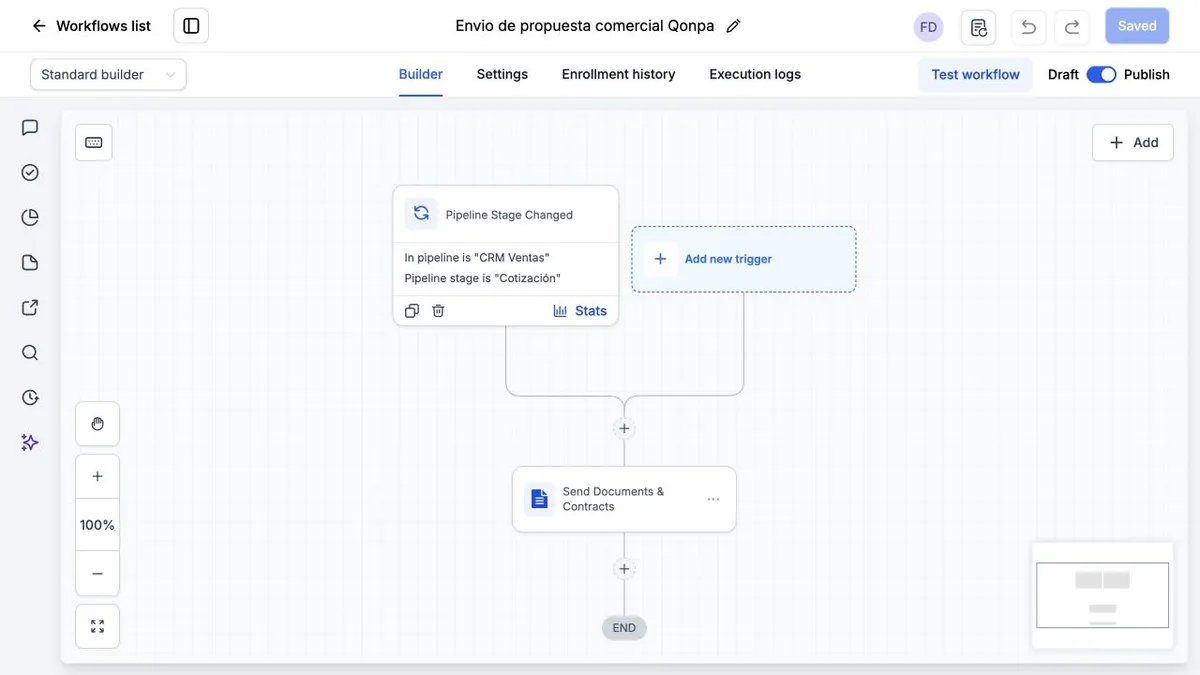This screenshot has height=675, width=1200.
Task: Select Send Documents & Contracts action
Action: click(624, 499)
